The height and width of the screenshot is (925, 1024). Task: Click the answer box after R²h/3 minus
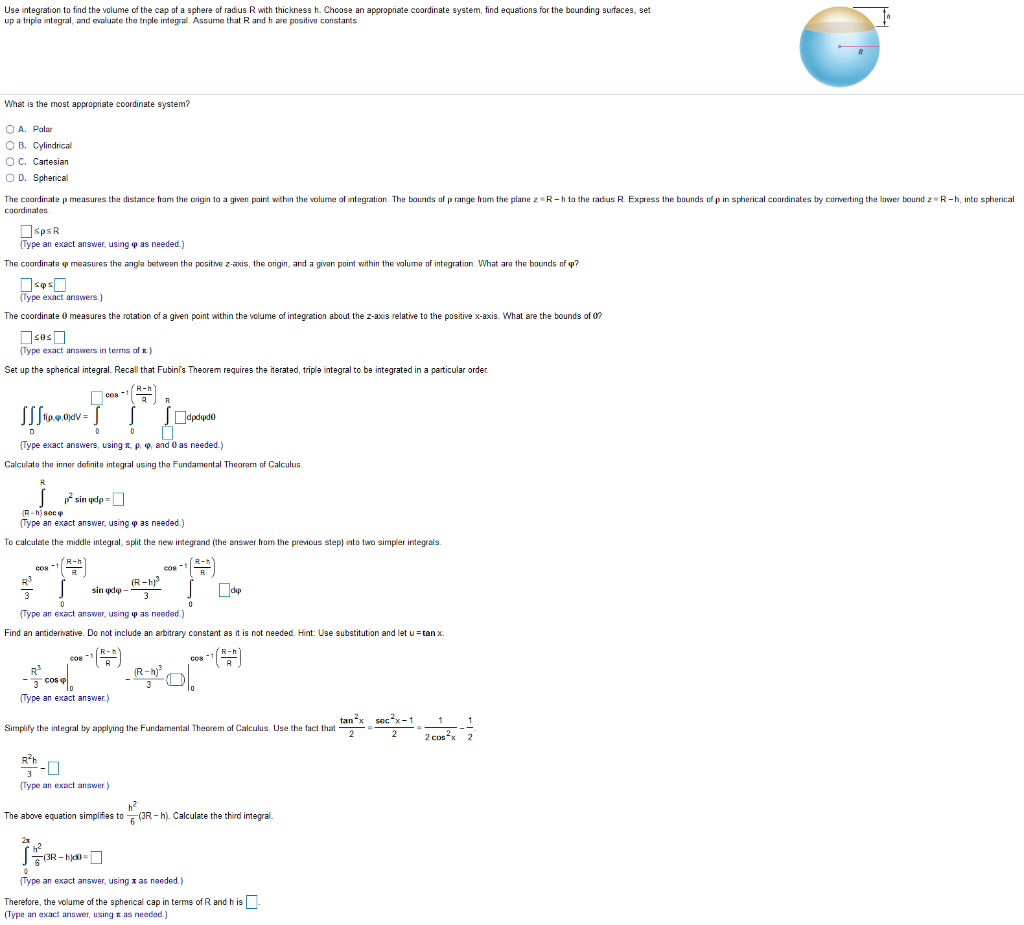click(x=54, y=768)
